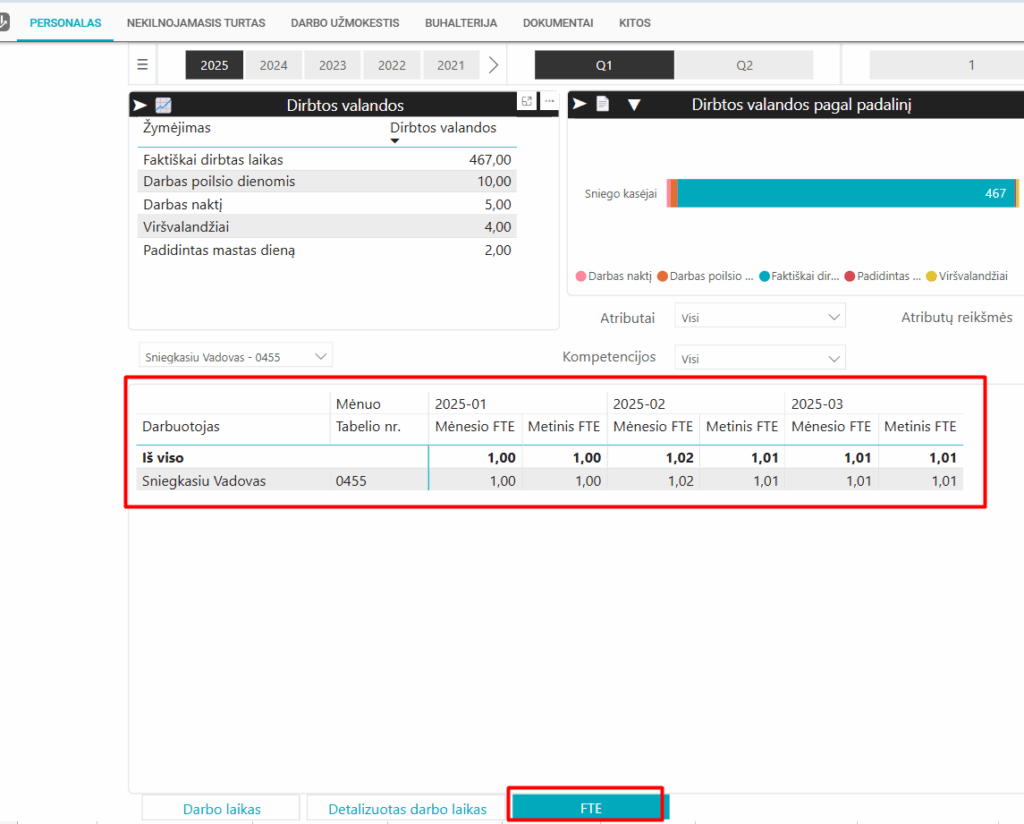Screen dimensions: 1024x824
Task: Click the Faktiškai dirbtas legend color dot
Action: tap(764, 276)
